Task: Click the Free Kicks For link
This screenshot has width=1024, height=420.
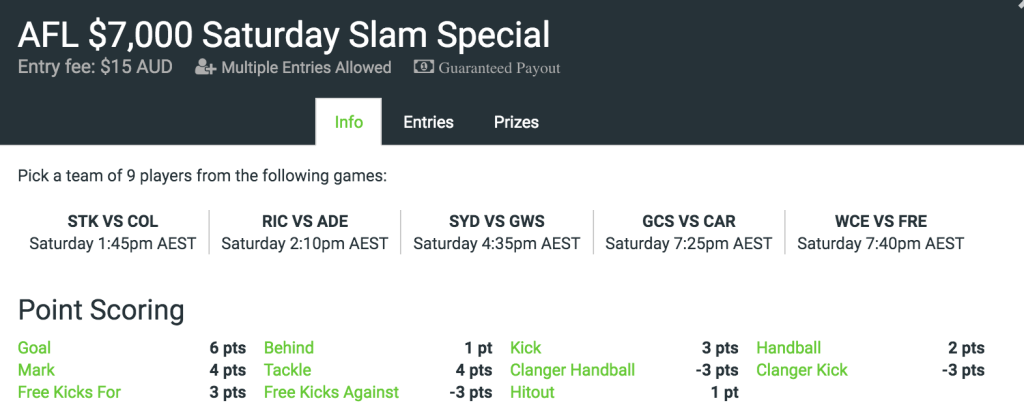Action: 69,393
